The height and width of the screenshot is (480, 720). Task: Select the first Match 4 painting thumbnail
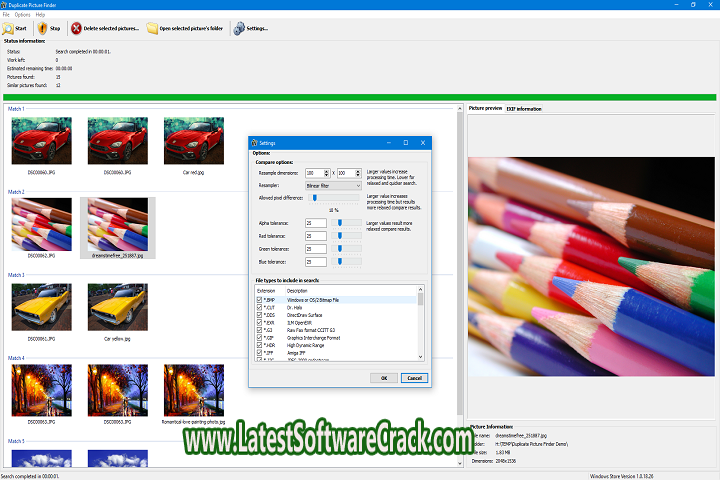42,390
